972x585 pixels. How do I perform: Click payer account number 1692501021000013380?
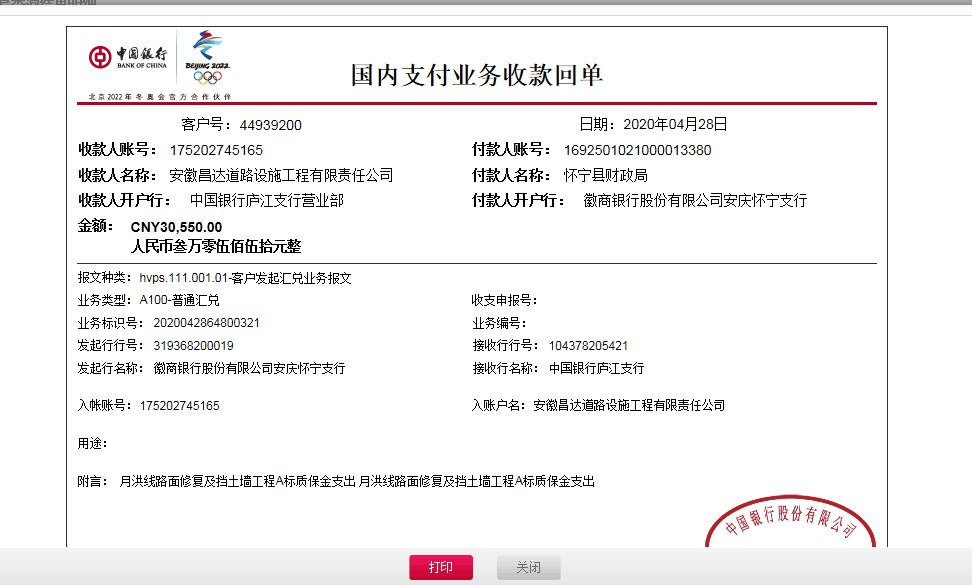pos(638,150)
